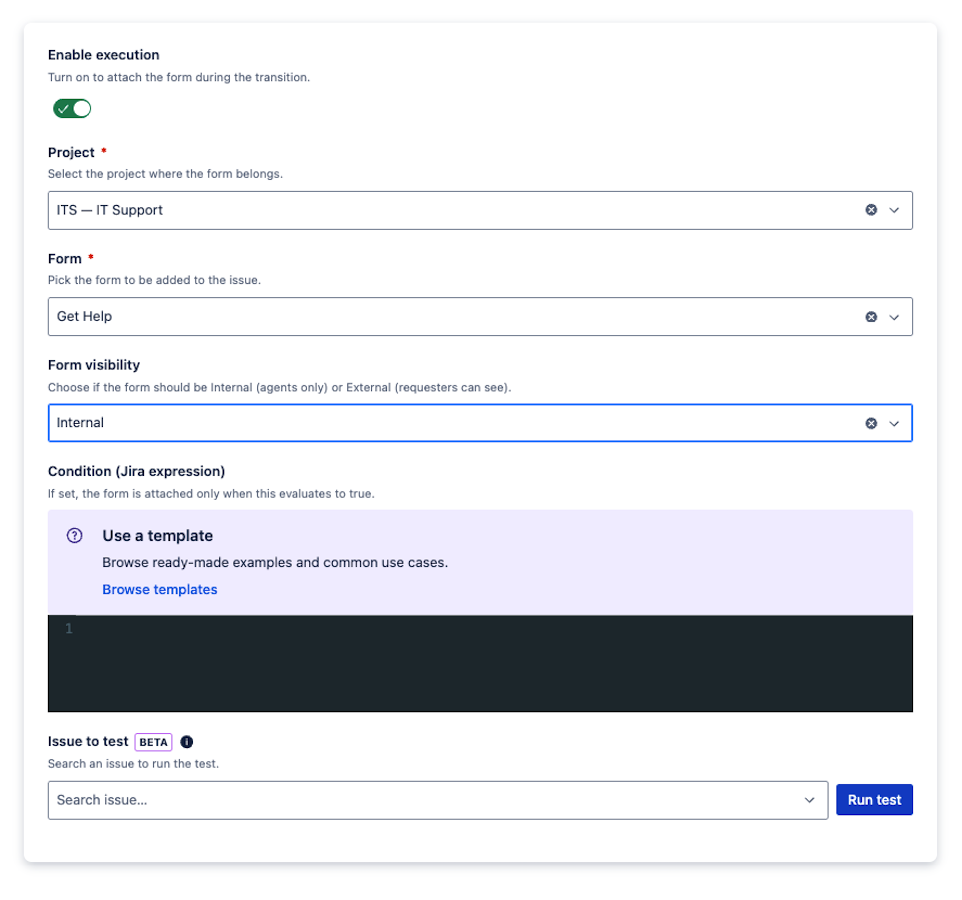Expand the Search issue dropdown arrow
Image resolution: width=962 pixels, height=900 pixels.
pos(810,800)
